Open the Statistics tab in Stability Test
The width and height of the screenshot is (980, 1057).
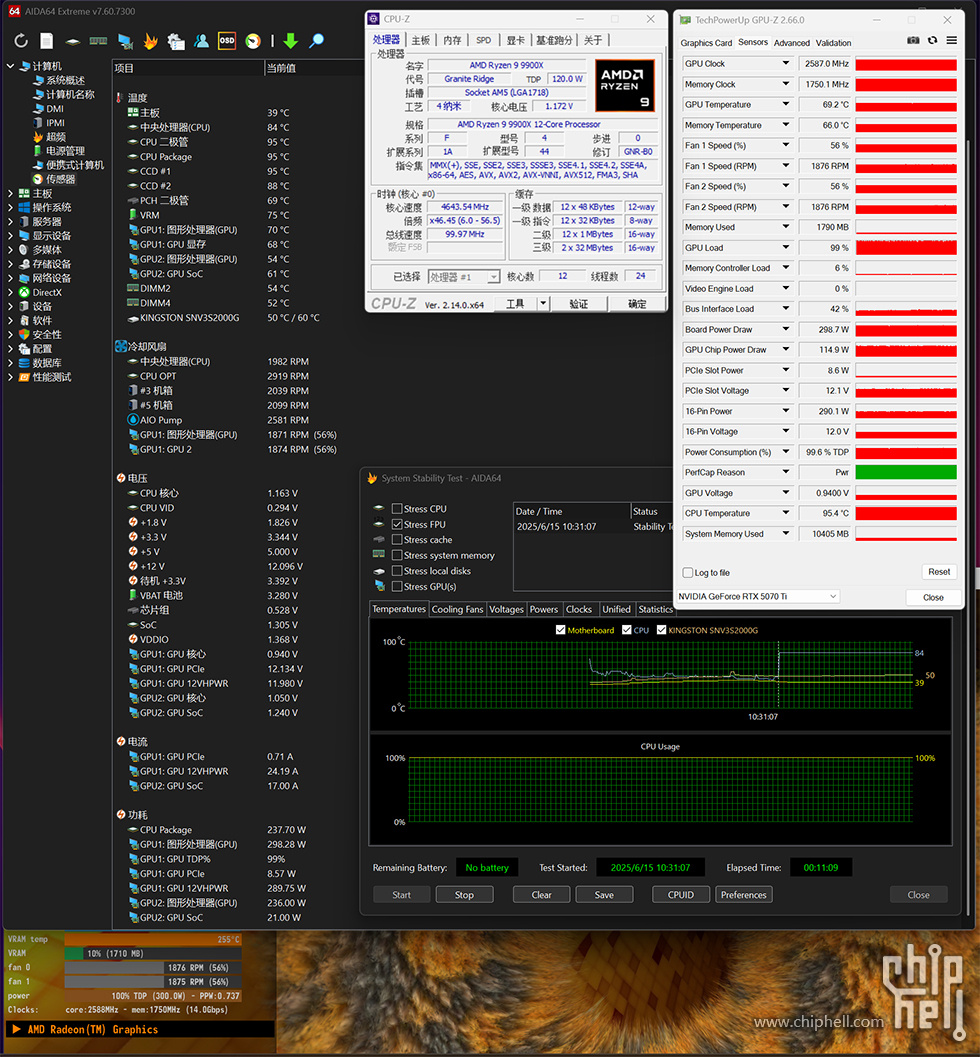(x=656, y=609)
